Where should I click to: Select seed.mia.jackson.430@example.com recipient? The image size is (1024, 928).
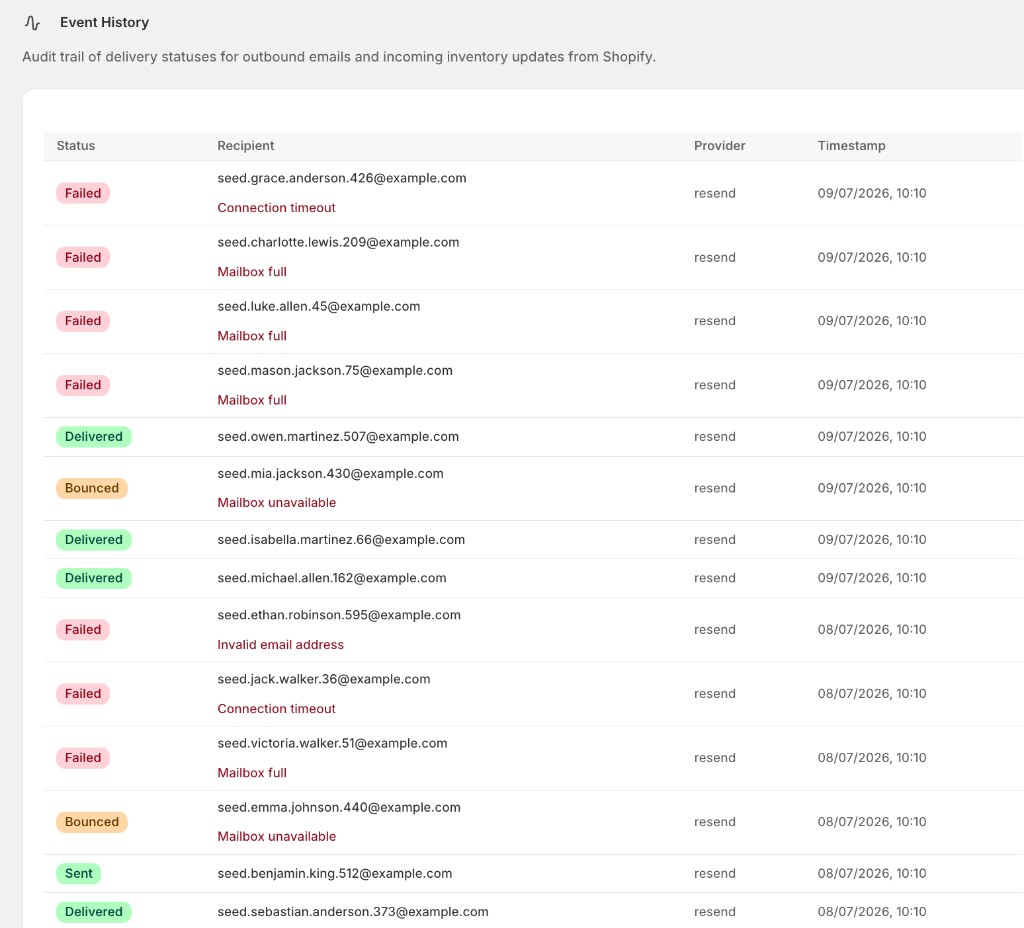(x=330, y=473)
